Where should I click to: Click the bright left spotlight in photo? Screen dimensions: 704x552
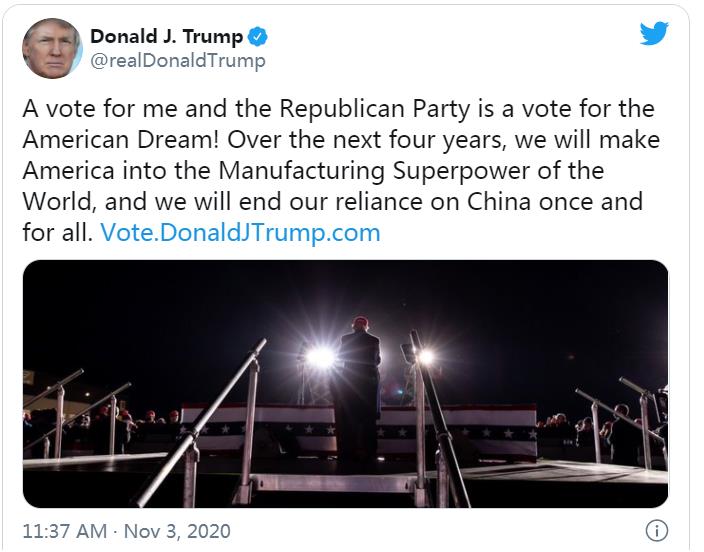click(320, 356)
